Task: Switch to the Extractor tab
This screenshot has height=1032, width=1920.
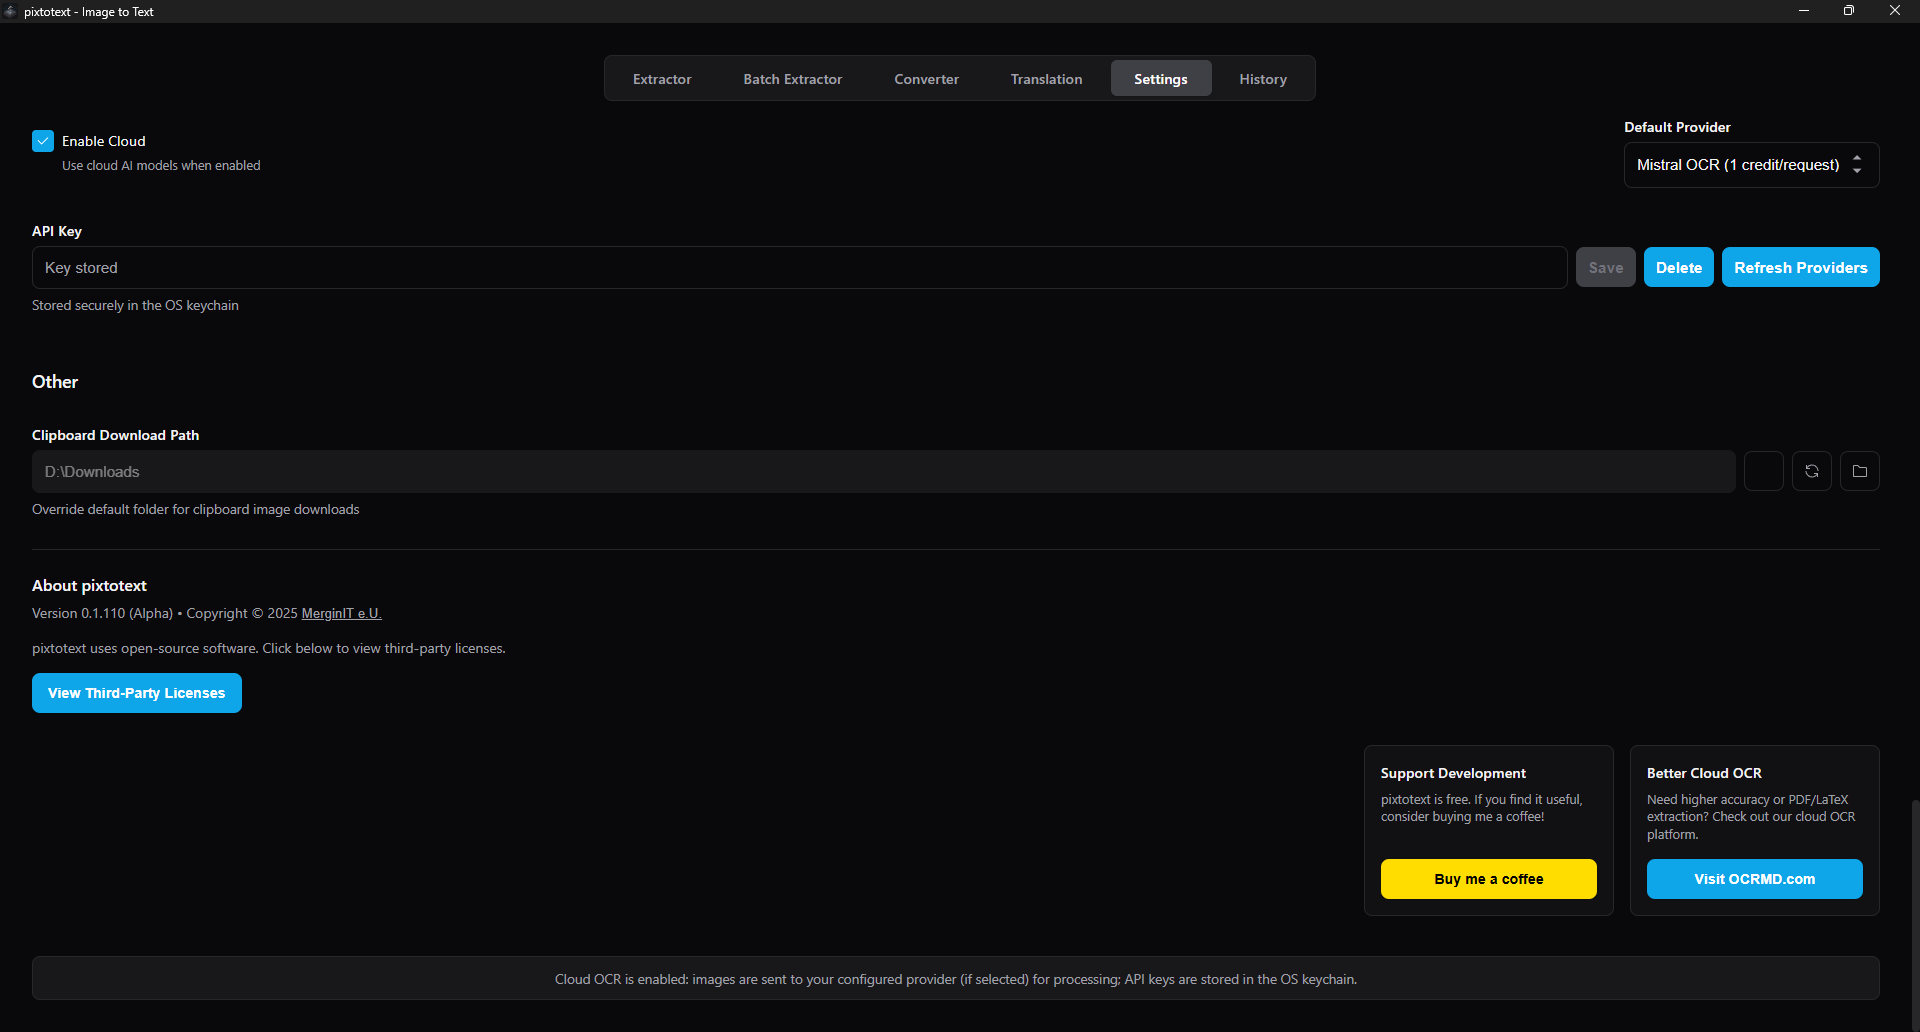Action: (662, 79)
